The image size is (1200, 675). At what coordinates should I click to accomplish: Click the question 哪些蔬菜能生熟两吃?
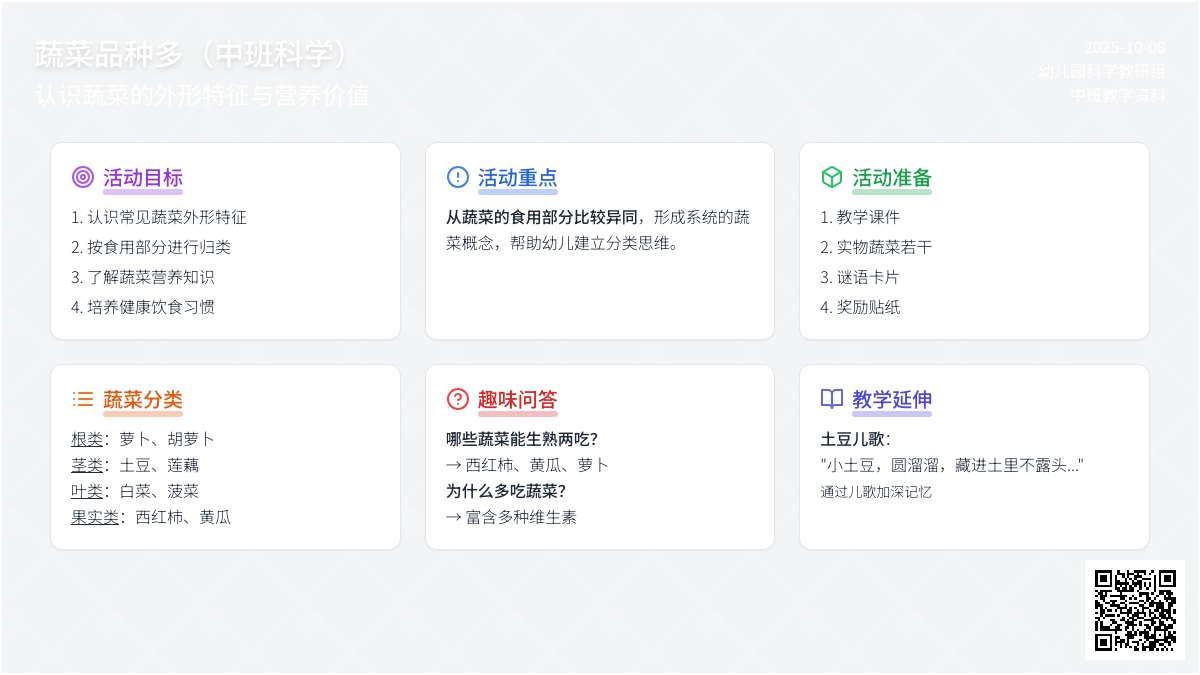click(x=521, y=439)
